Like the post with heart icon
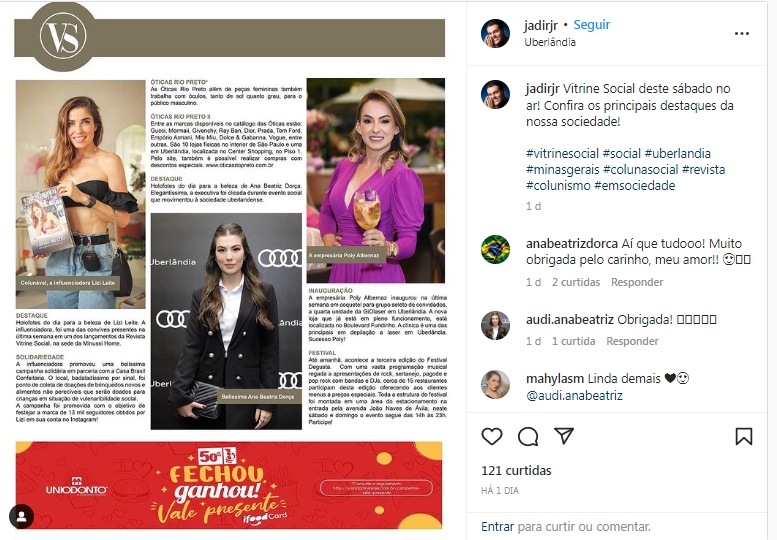Screen dimensions: 777x540 (x=492, y=436)
